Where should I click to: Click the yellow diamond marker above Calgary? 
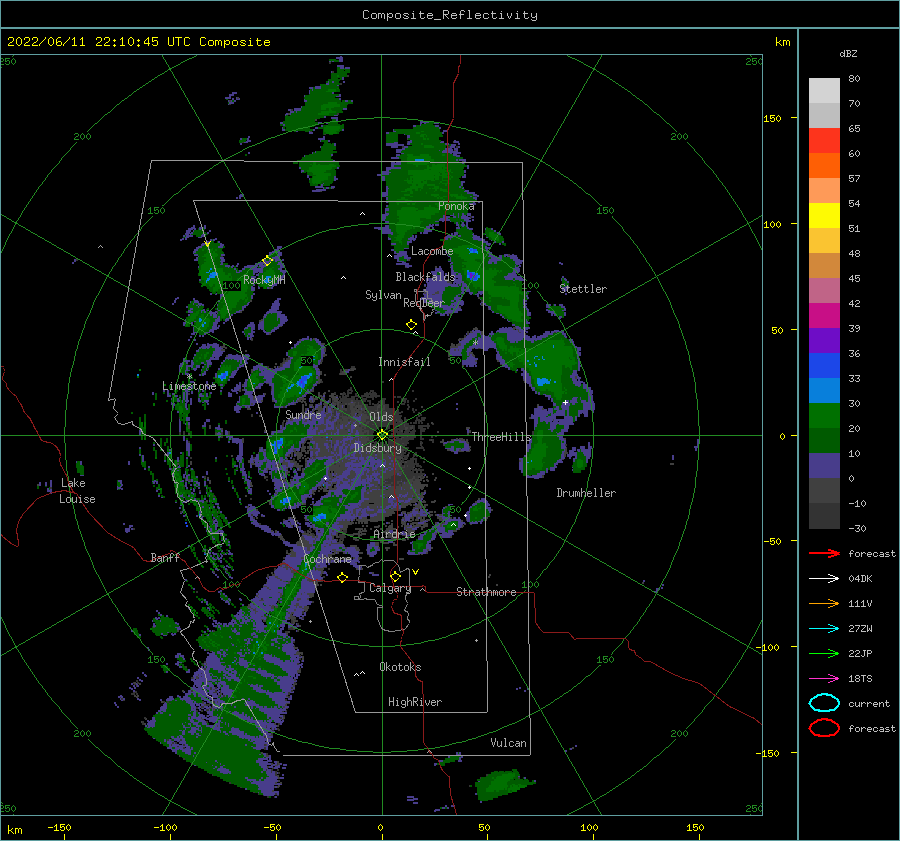coord(395,576)
